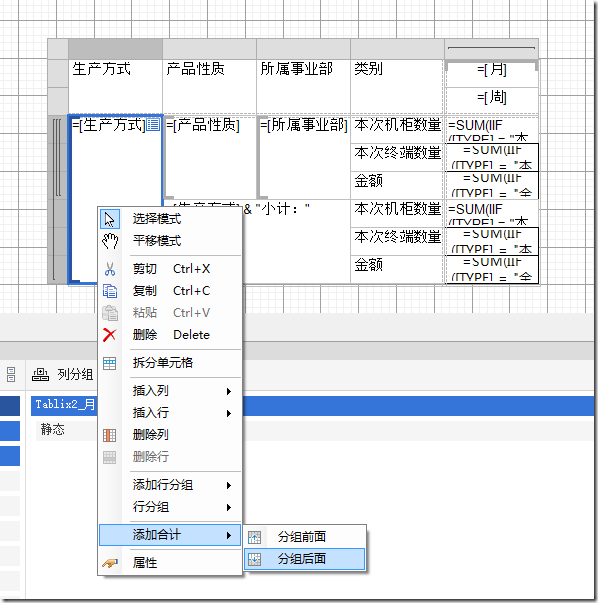Click the 列分组 pane label
This screenshot has width=598, height=603.
(75, 374)
